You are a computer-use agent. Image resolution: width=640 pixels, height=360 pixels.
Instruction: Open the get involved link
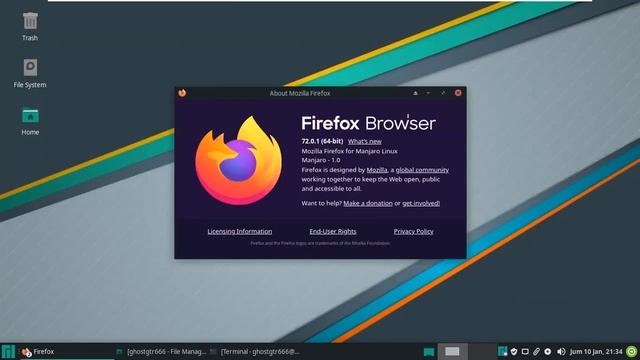pos(421,203)
